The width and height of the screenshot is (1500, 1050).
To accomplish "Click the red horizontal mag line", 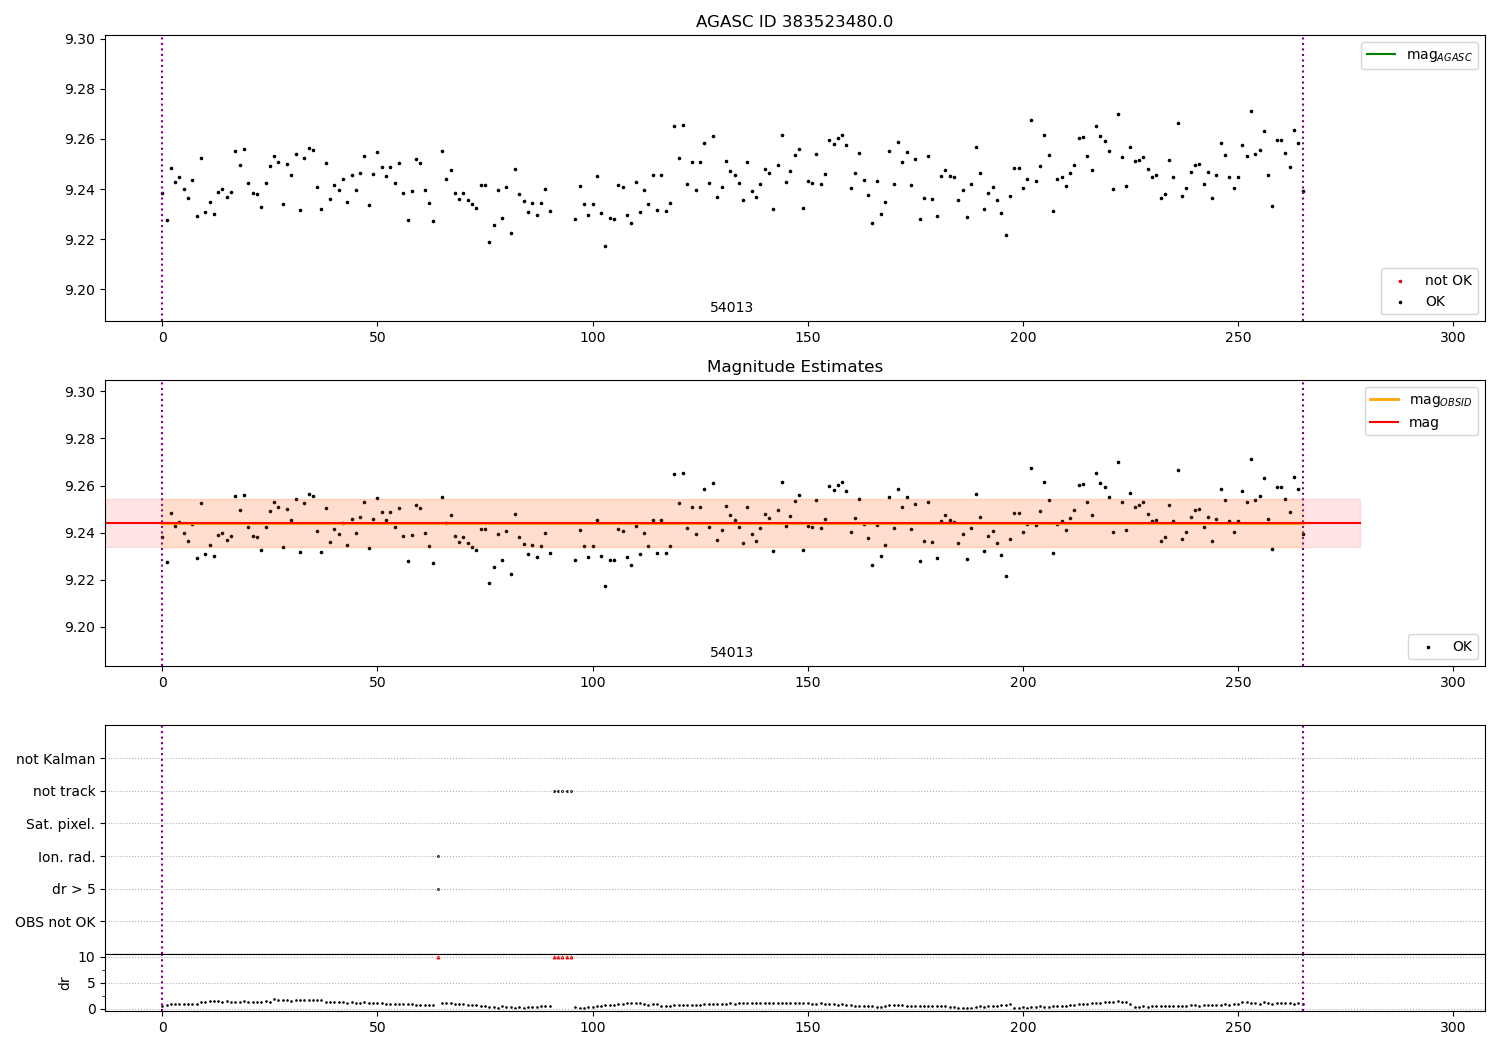I will 733,523.
